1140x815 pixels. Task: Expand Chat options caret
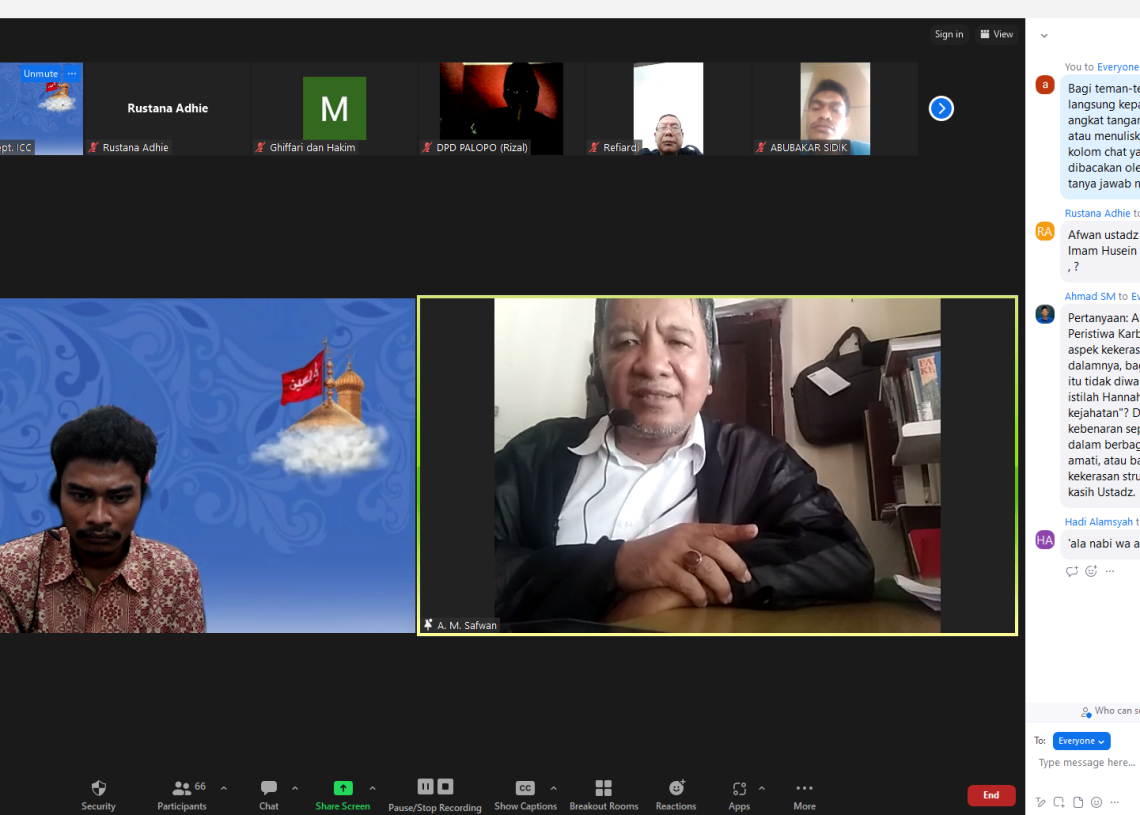294,788
